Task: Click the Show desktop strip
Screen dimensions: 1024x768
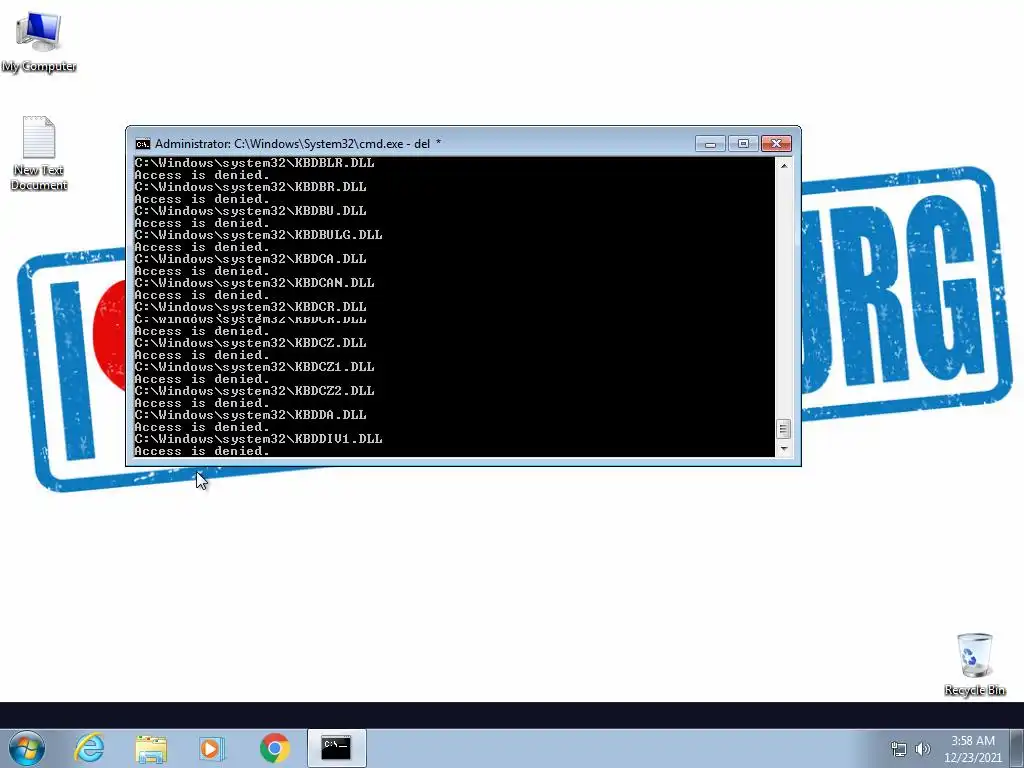Action: tap(1017, 748)
